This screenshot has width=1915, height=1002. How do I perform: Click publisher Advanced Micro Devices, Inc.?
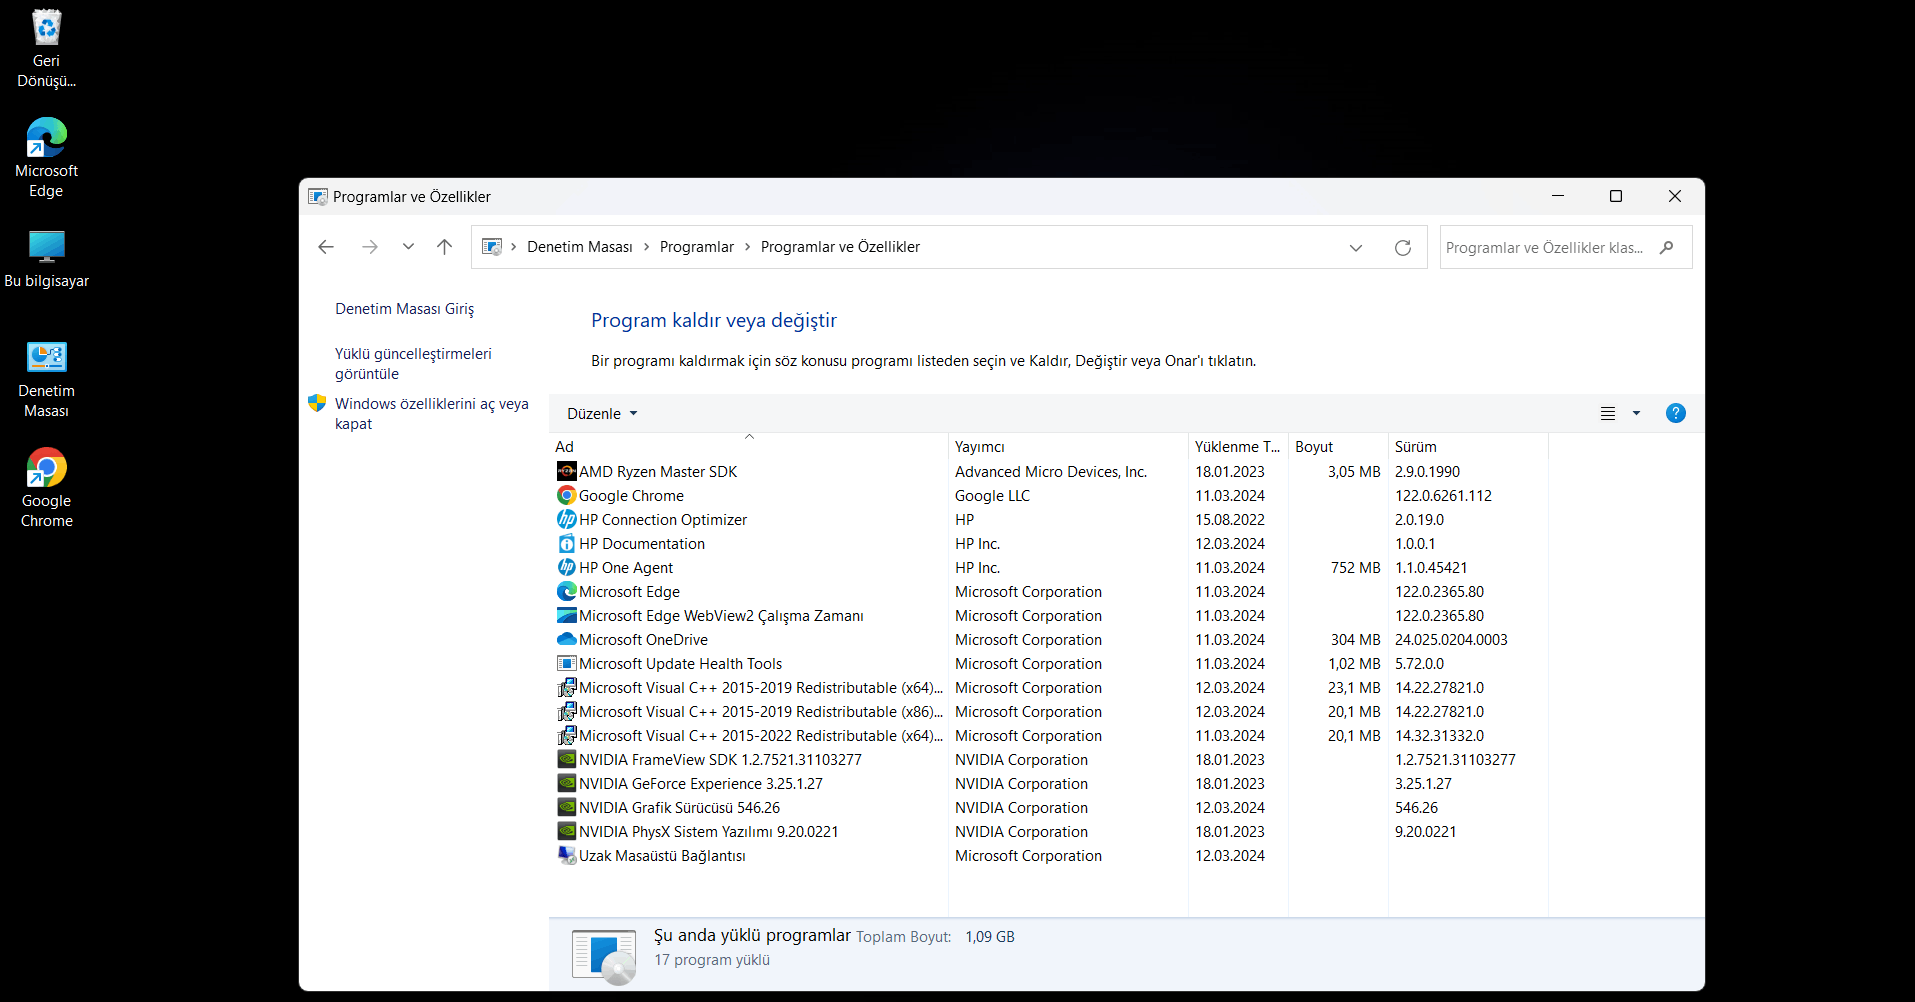click(x=1051, y=471)
